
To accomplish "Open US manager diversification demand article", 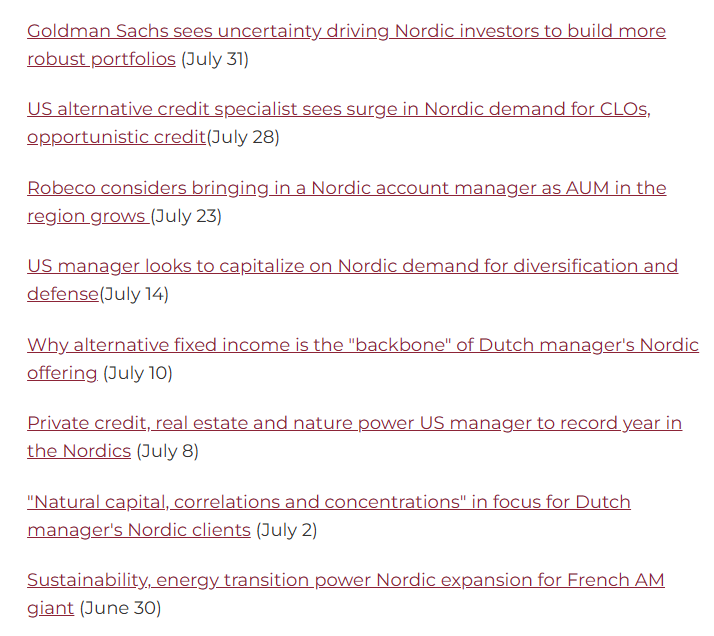I will tap(352, 266).
